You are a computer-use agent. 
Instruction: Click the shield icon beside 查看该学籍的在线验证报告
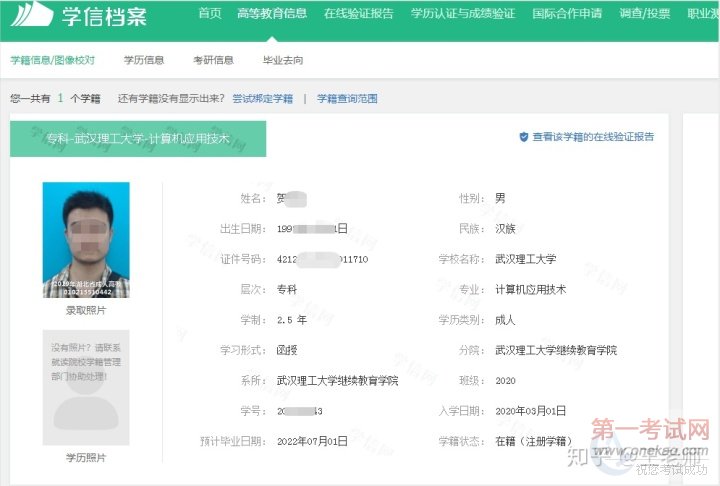coord(523,137)
